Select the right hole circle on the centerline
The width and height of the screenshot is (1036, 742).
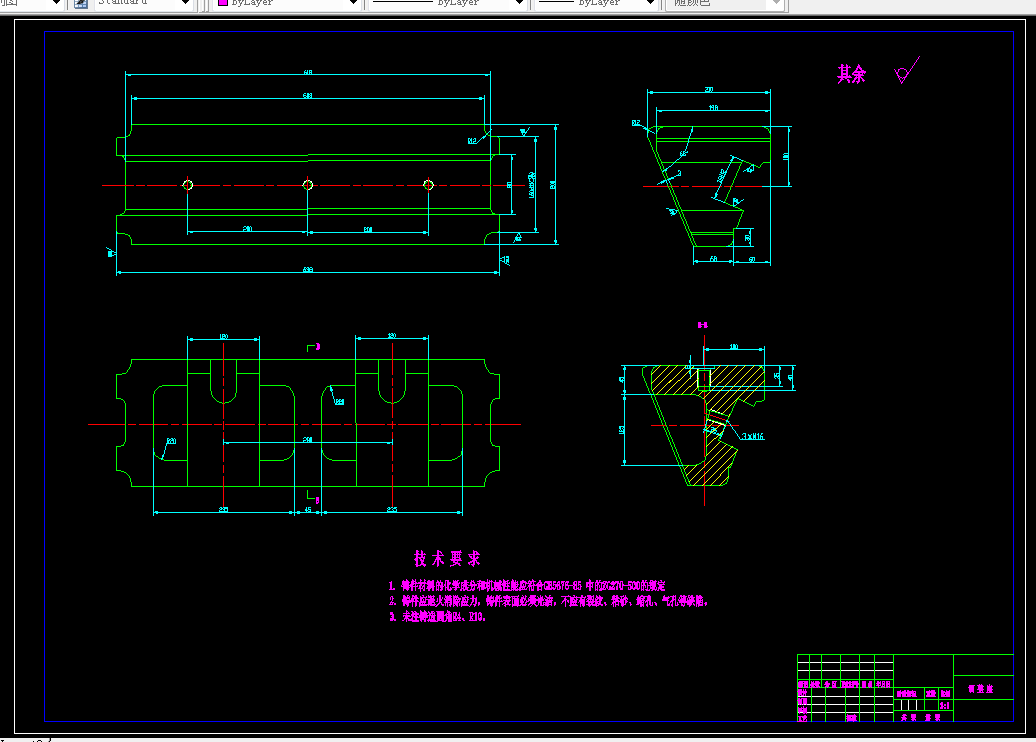(x=428, y=185)
